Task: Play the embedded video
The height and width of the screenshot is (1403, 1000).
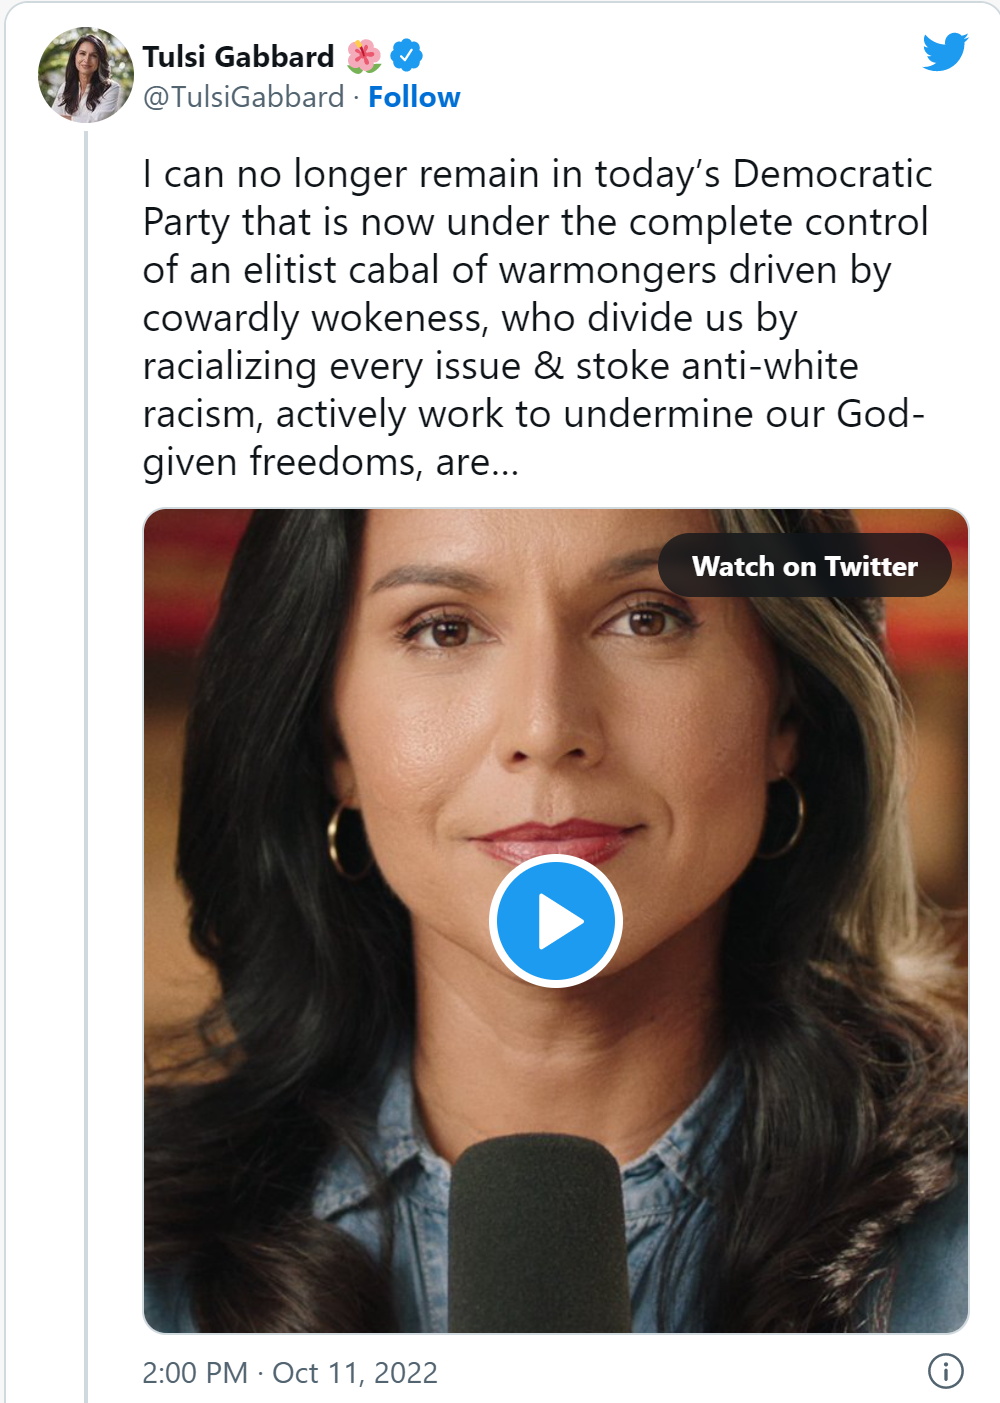Action: coord(556,921)
